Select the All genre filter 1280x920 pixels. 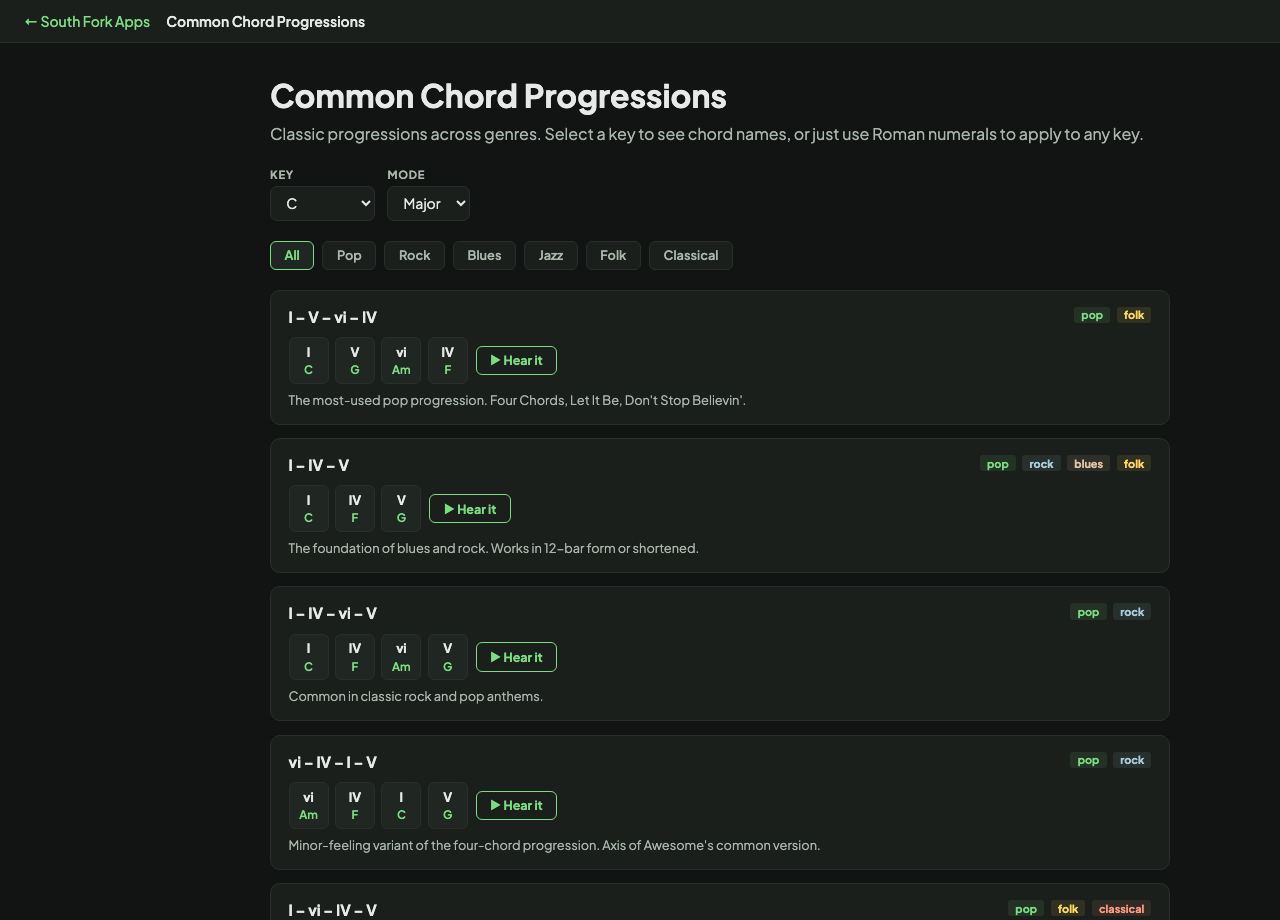pos(292,255)
